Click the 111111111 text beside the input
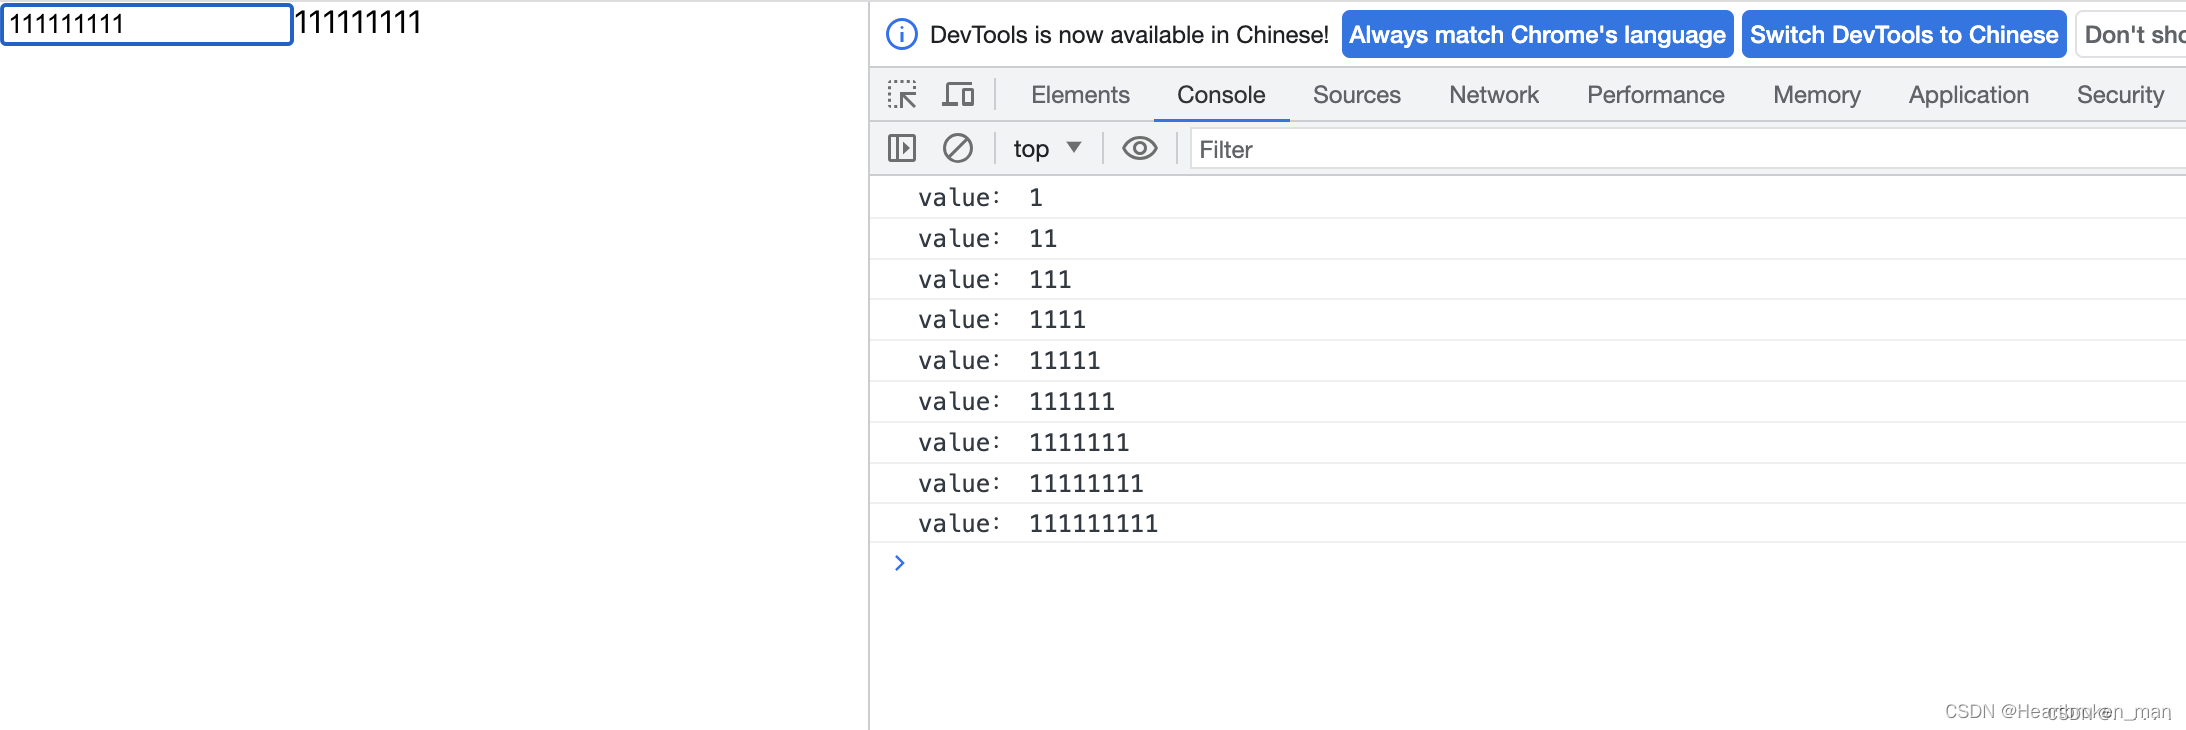The width and height of the screenshot is (2186, 730). point(358,22)
